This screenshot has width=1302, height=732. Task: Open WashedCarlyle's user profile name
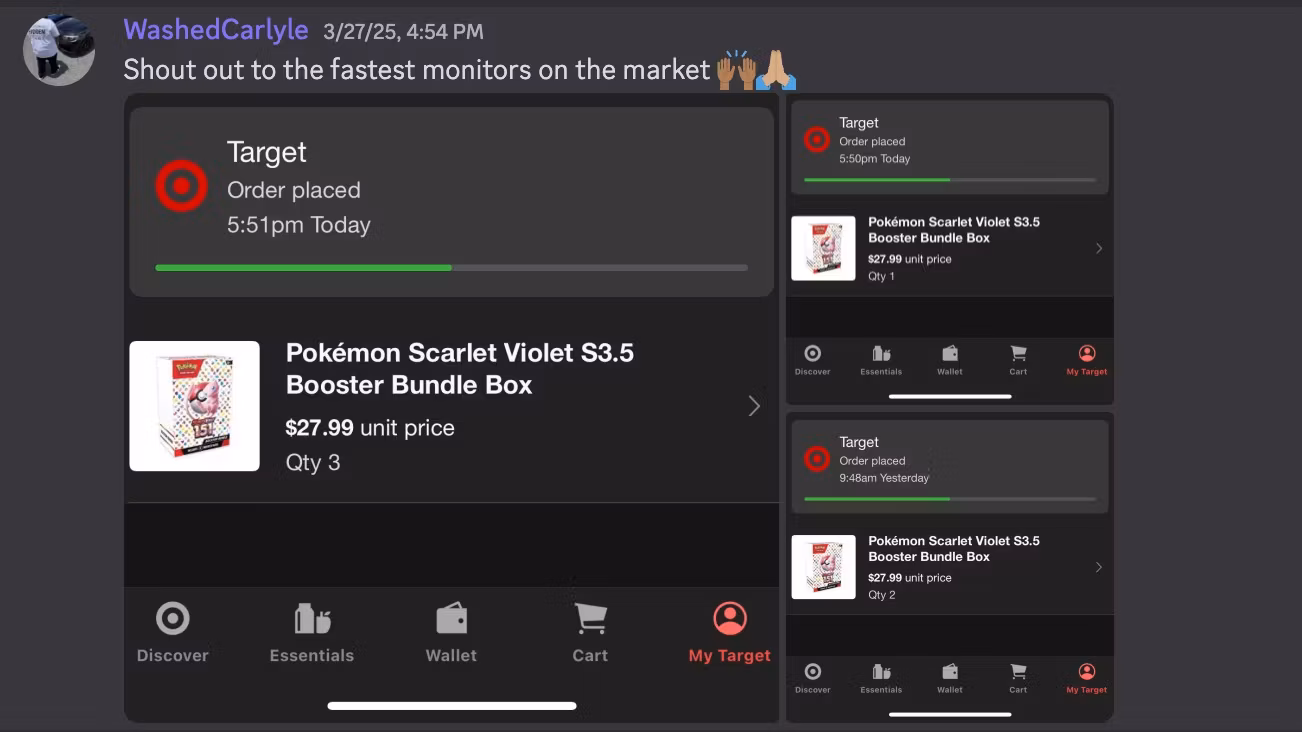coord(216,30)
